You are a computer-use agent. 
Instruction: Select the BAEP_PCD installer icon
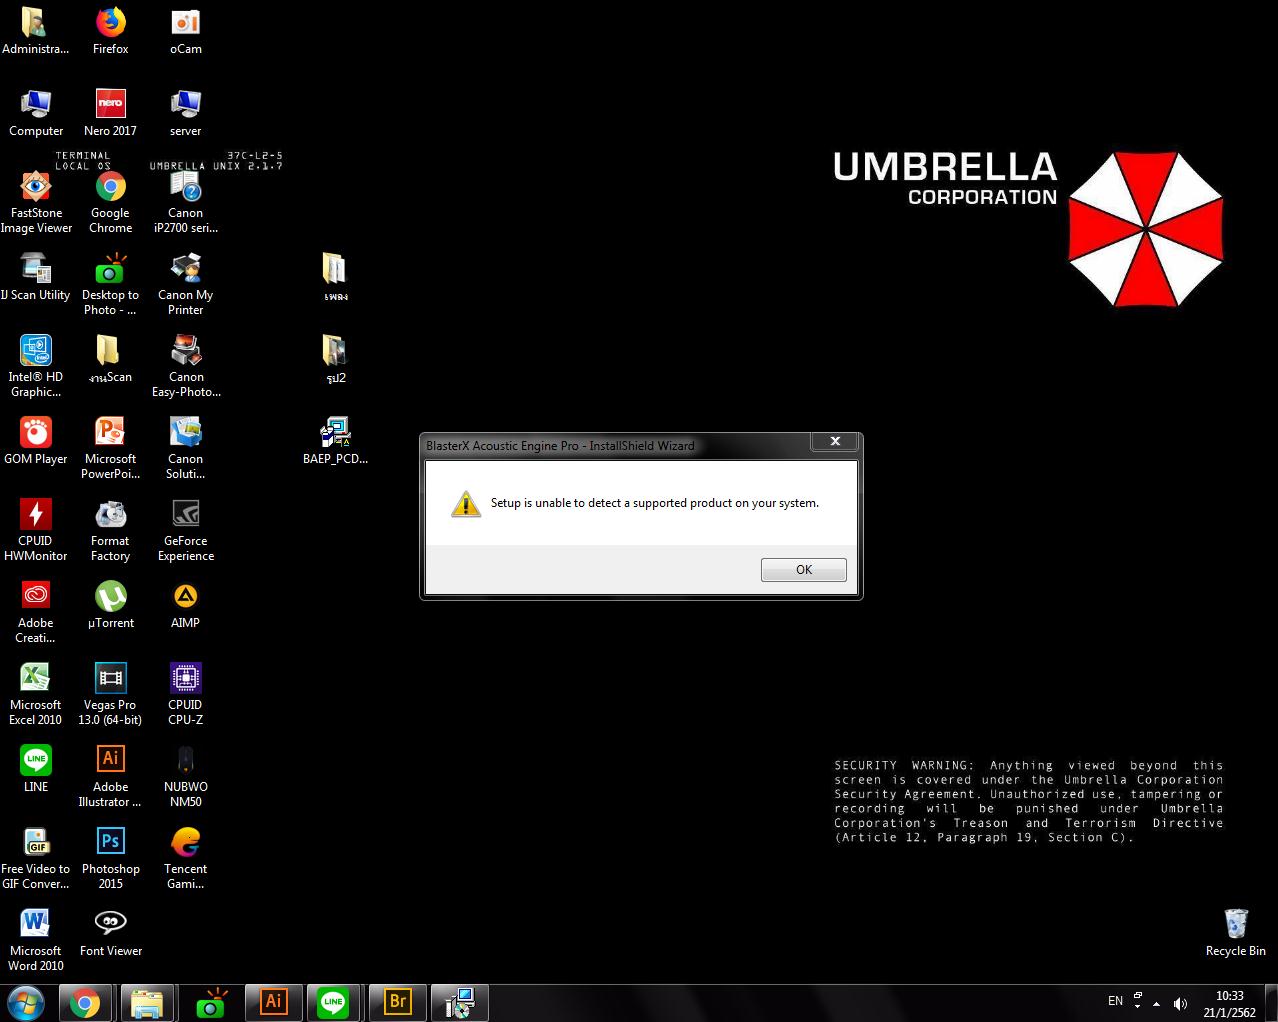pos(336,441)
